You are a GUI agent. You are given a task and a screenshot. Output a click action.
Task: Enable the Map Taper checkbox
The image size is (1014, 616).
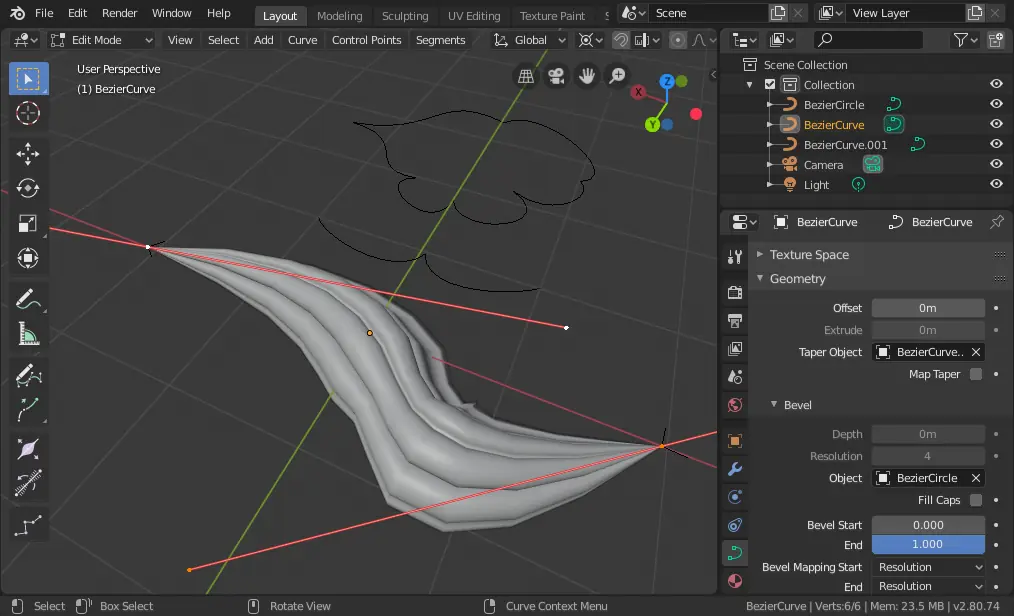[x=975, y=374]
